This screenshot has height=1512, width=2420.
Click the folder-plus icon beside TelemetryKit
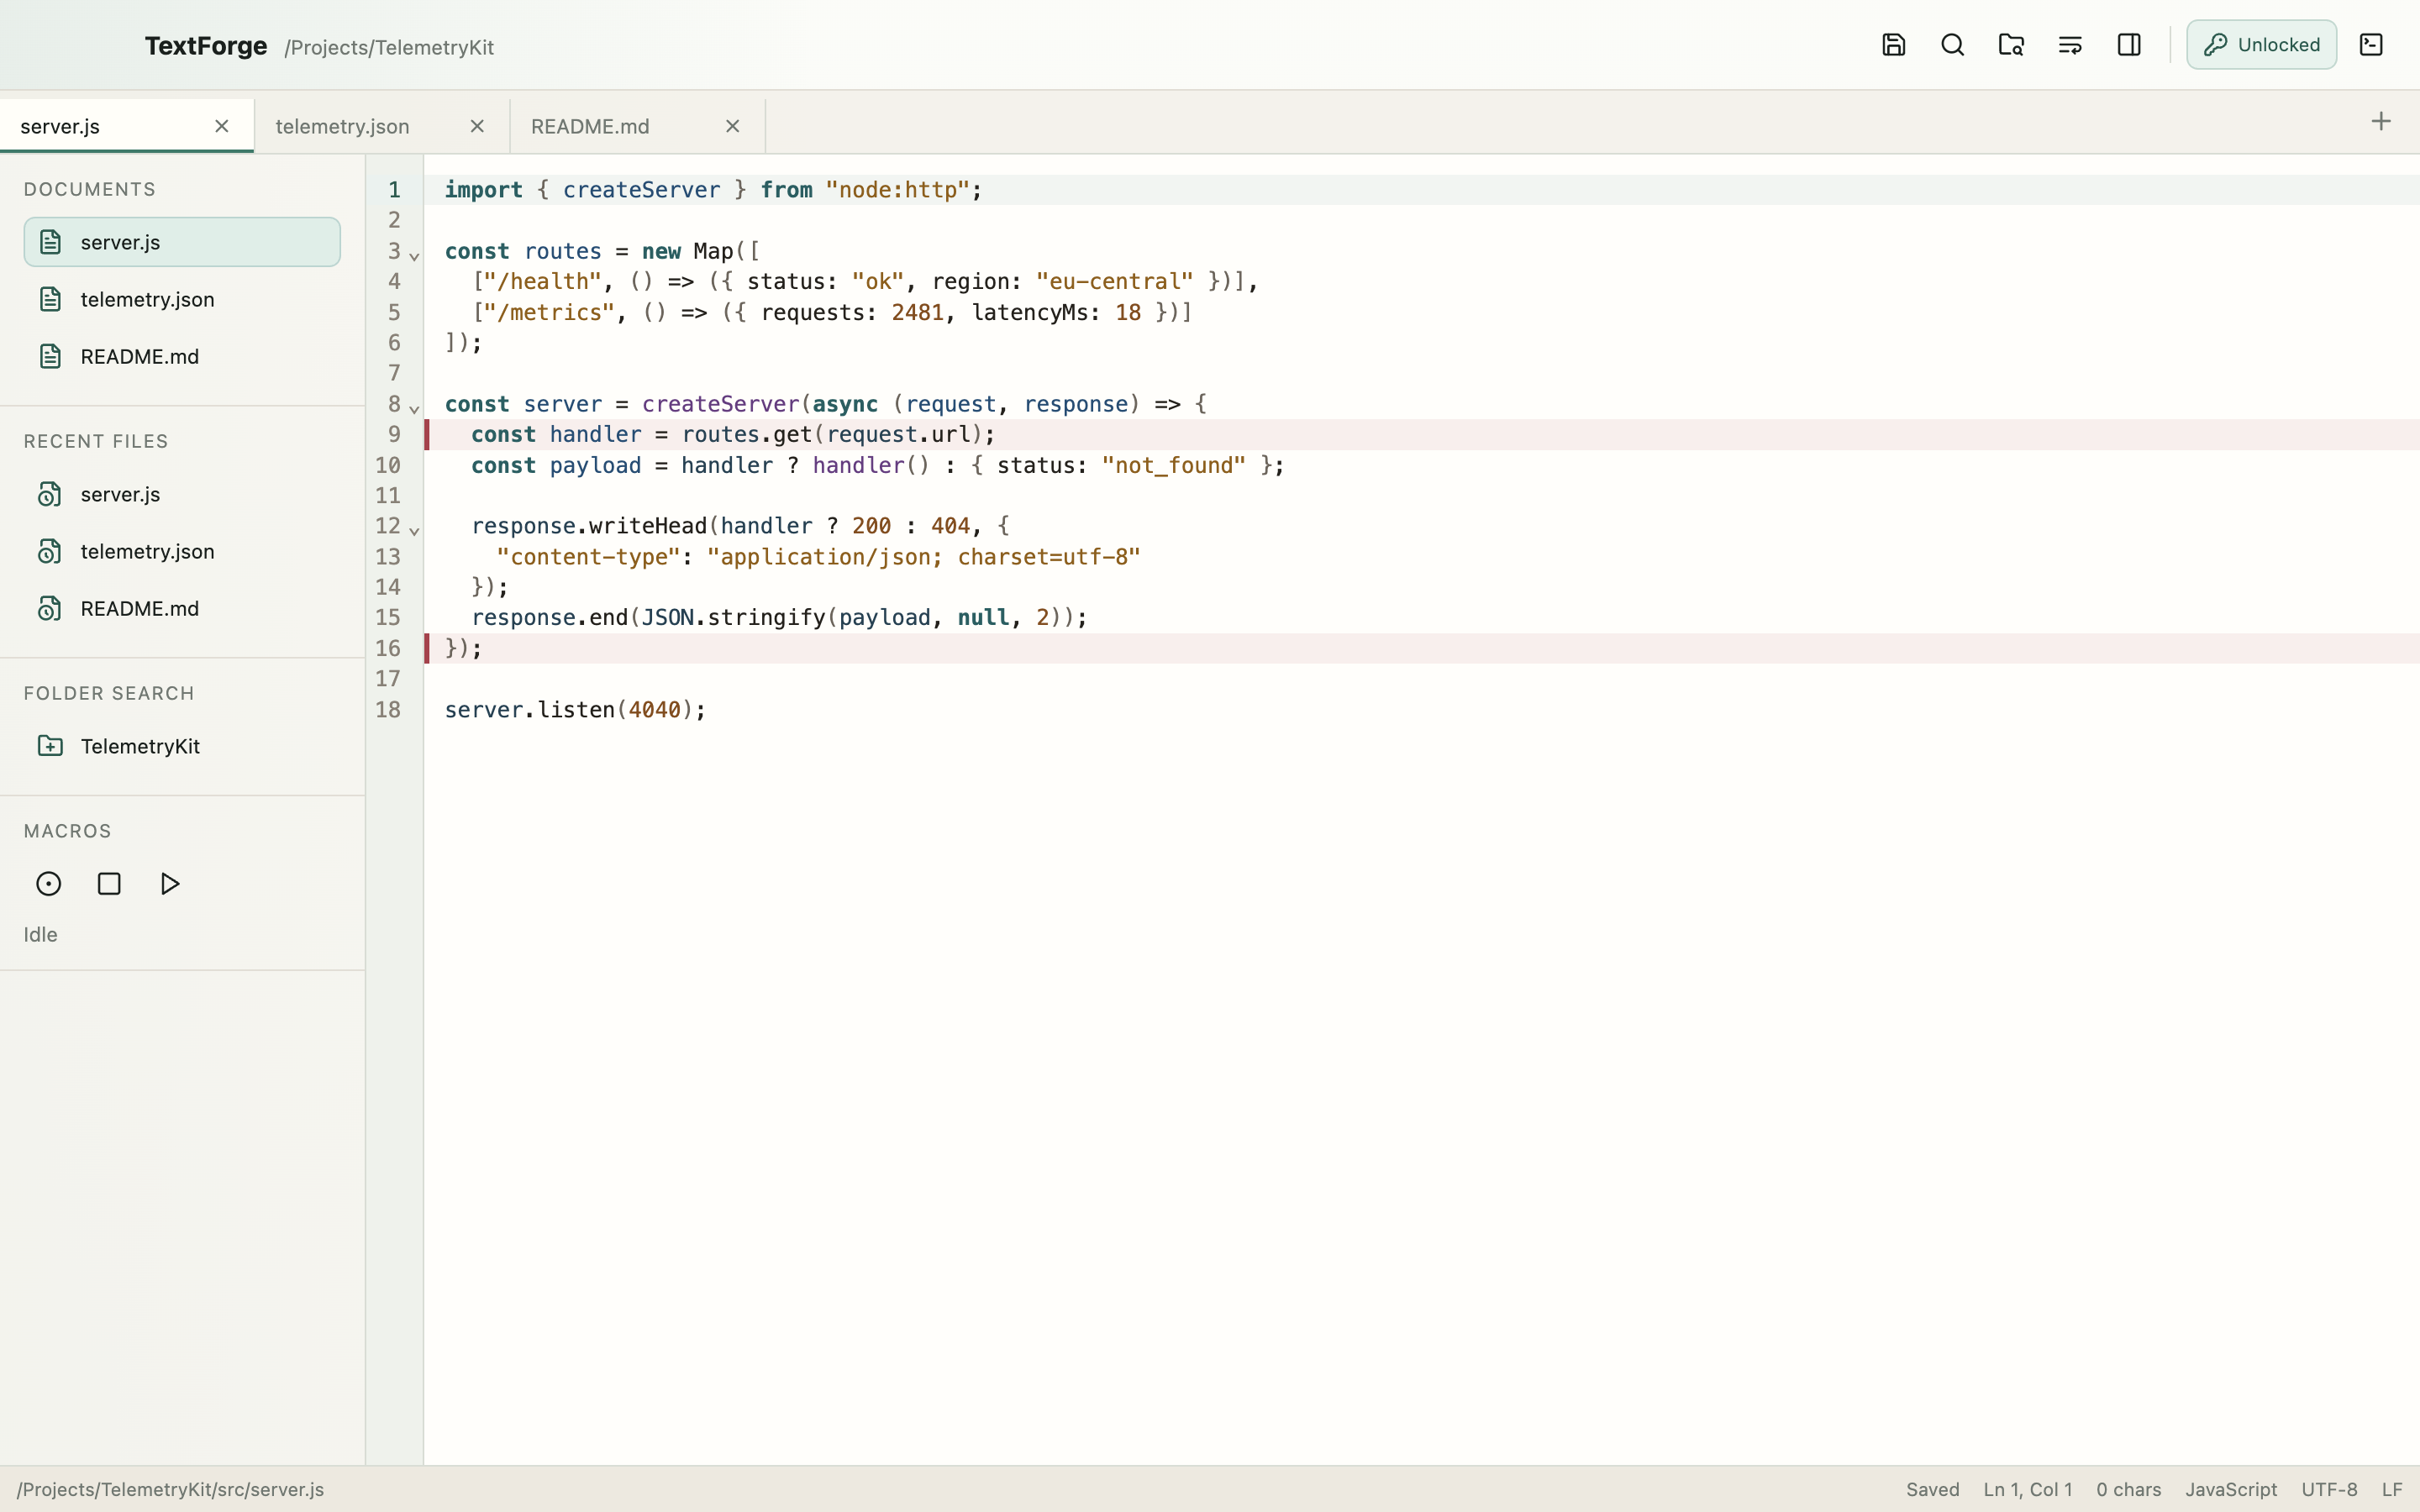[x=50, y=746]
